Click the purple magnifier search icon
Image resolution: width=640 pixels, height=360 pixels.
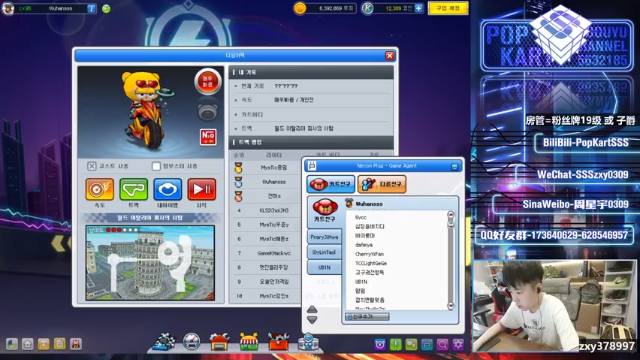click(442, 344)
